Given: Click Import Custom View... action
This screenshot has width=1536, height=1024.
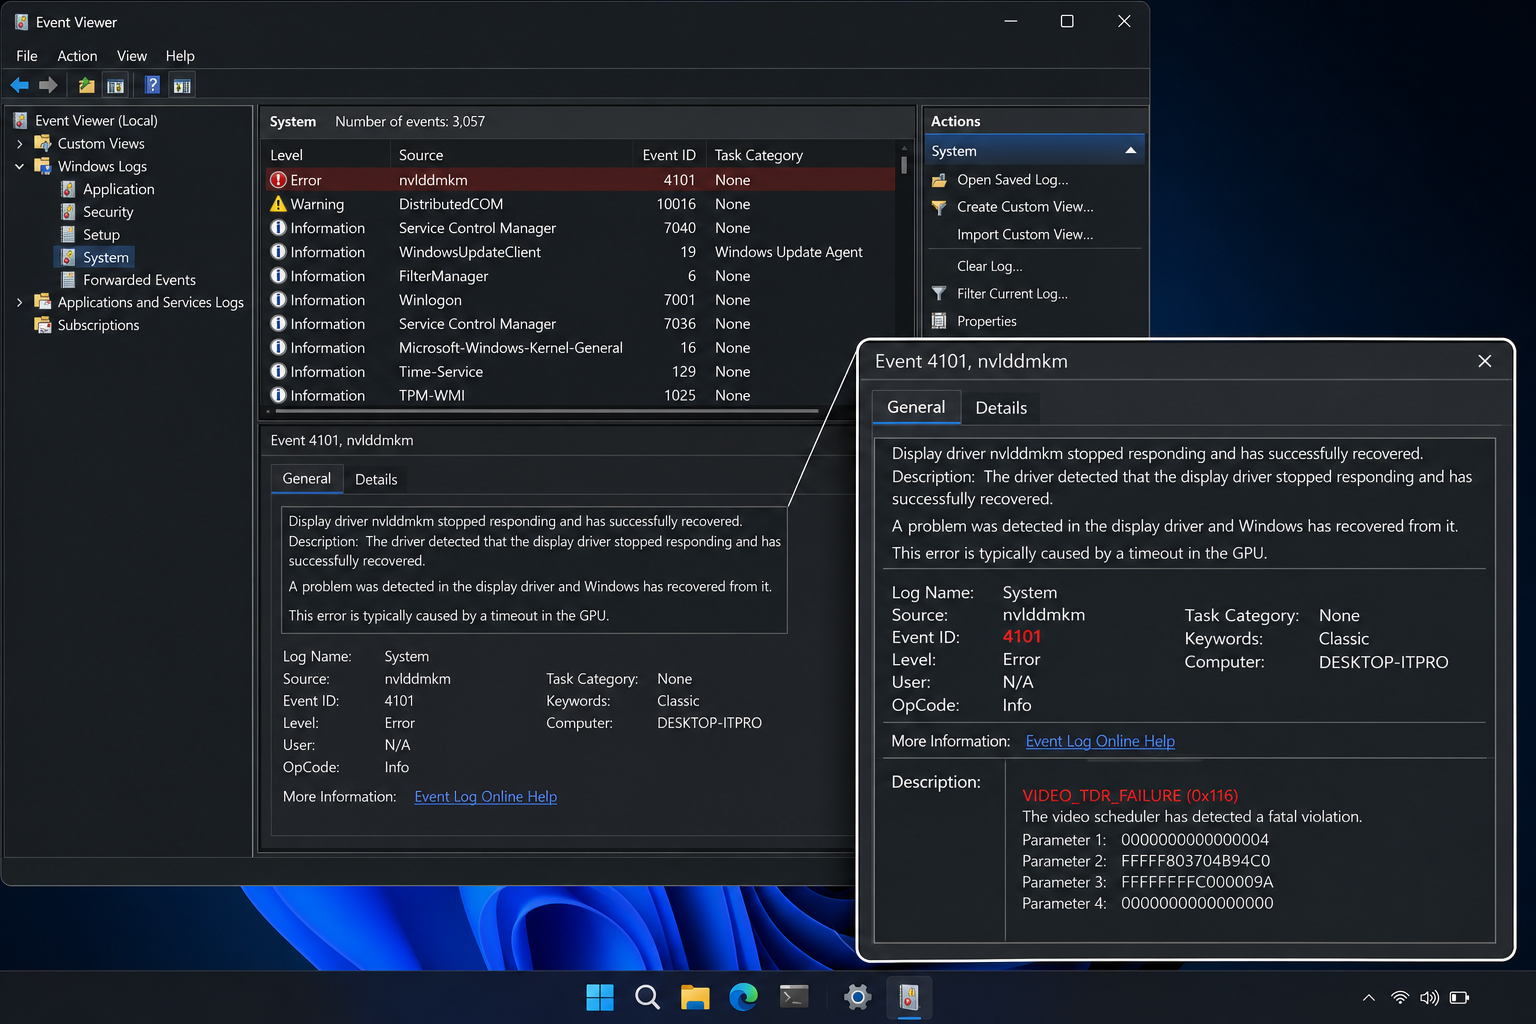Looking at the screenshot, I should tap(1025, 235).
